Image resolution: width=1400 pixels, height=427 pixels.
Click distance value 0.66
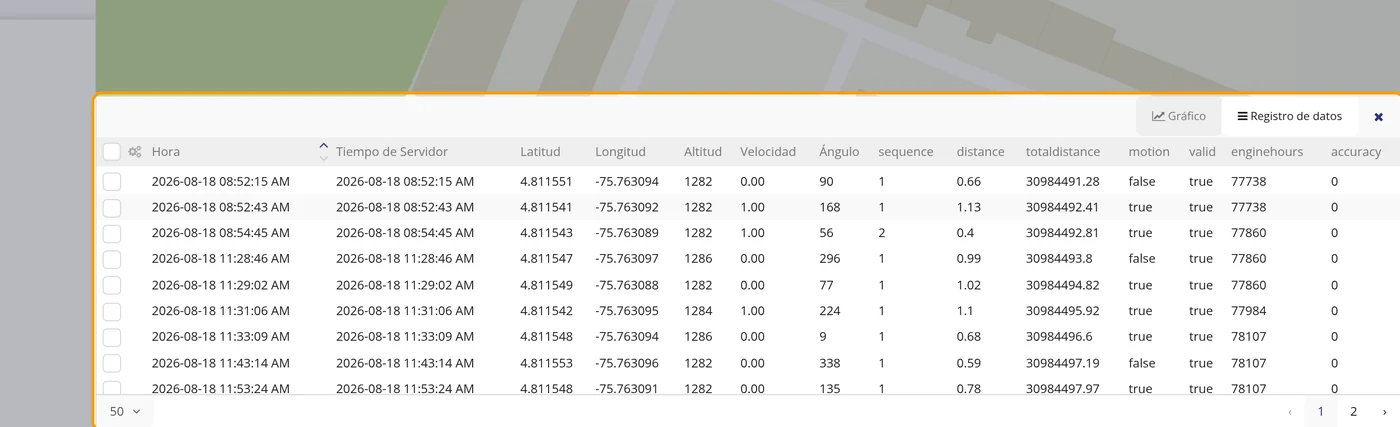[x=968, y=181]
